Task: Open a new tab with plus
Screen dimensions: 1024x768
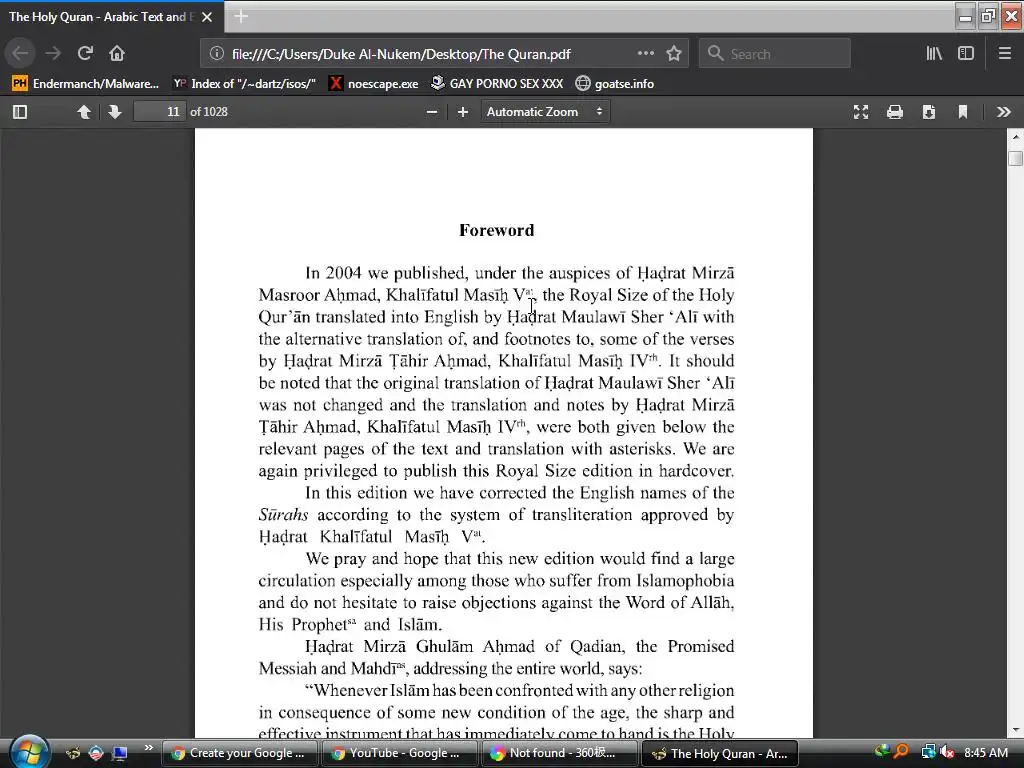Action: click(241, 16)
